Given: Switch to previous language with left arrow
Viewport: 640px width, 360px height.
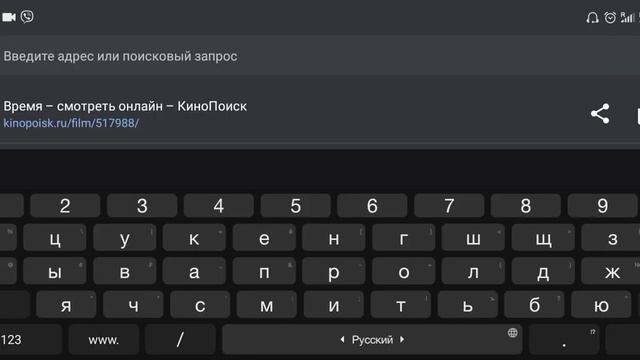Looking at the screenshot, I should coord(342,340).
